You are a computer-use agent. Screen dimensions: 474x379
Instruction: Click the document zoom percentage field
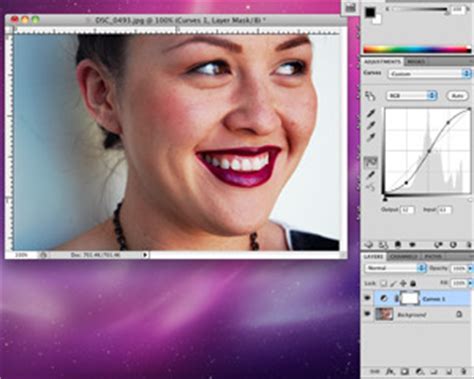pos(22,255)
